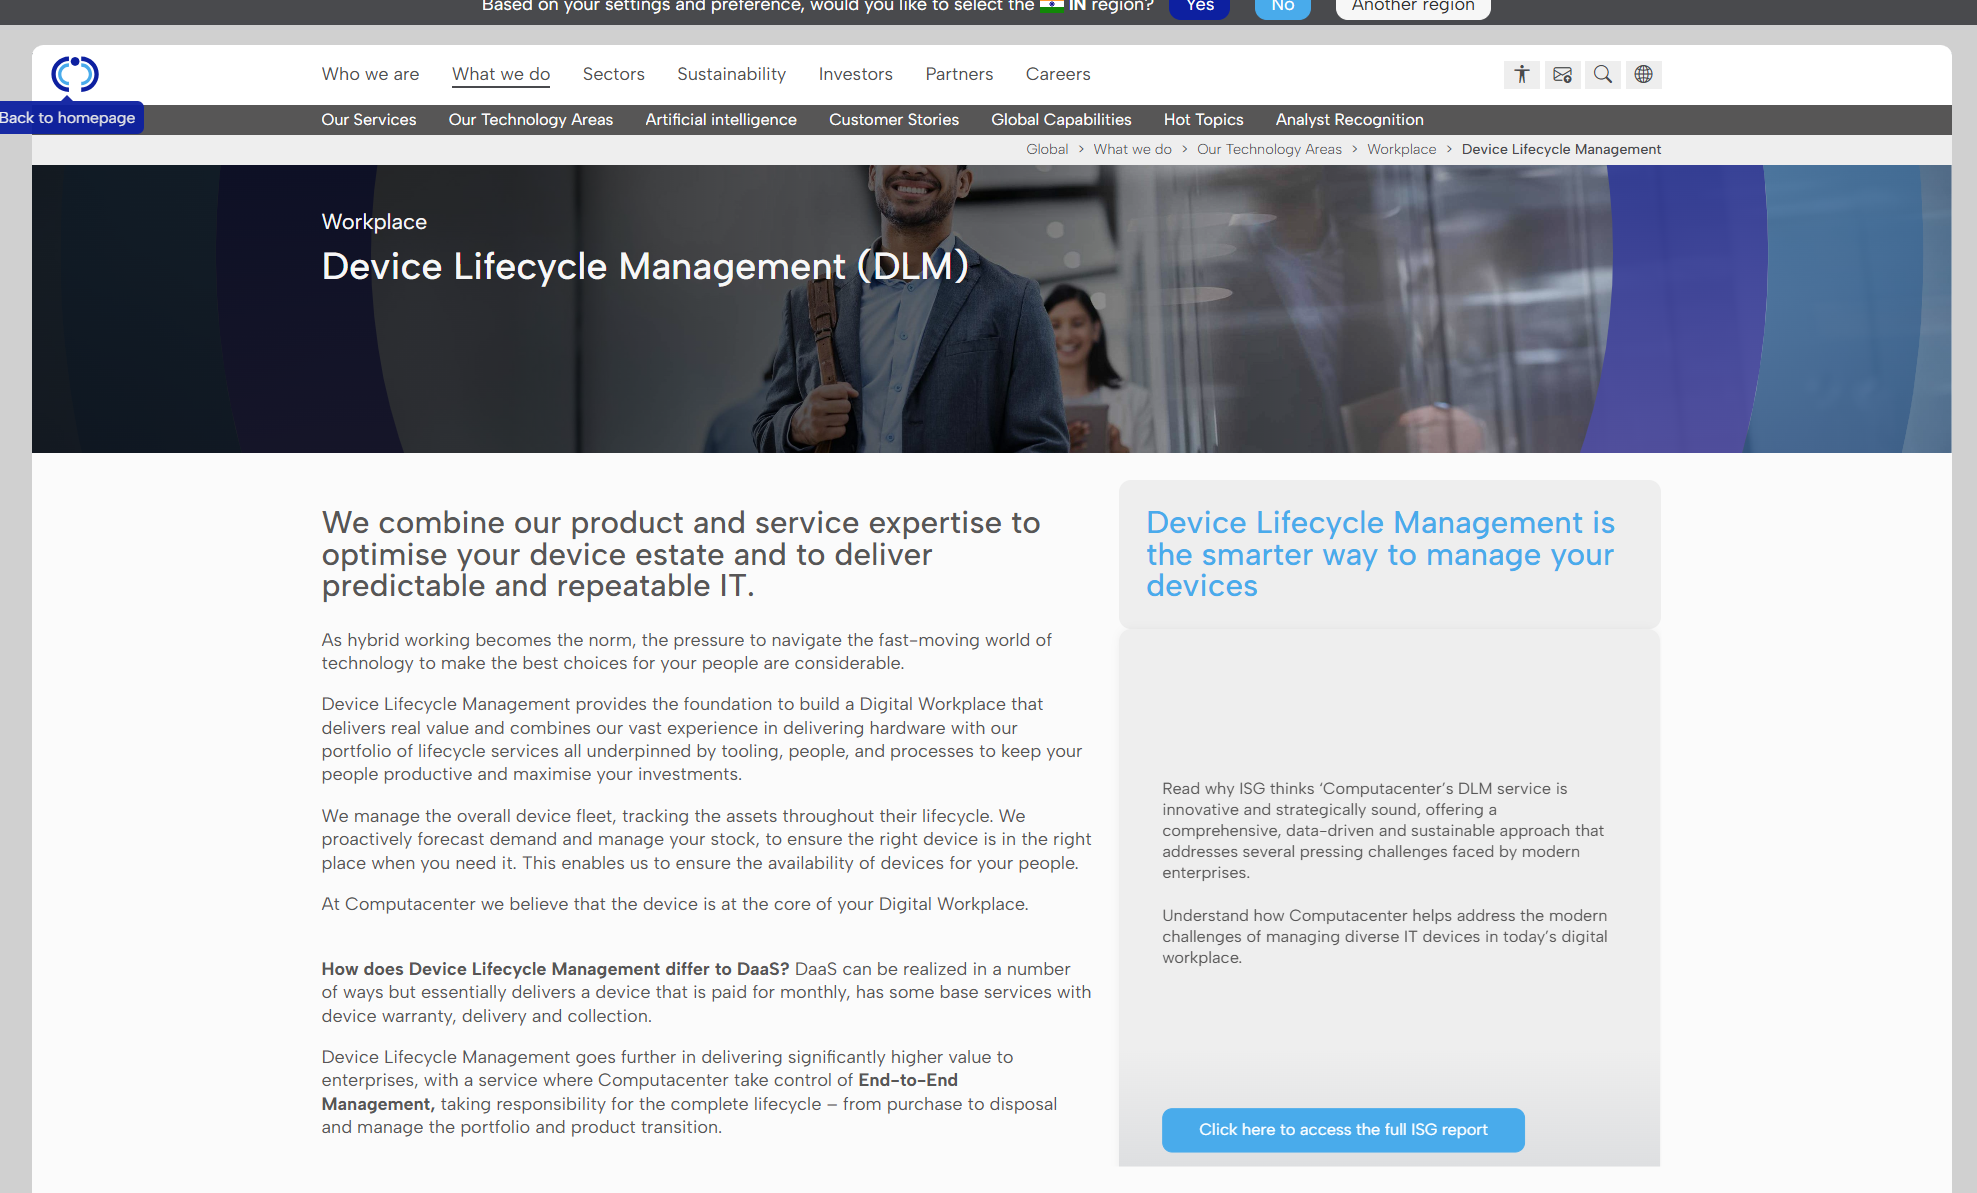
Task: Click the paragraph starting "Device Lifecycle Management provides the foundation"
Action: click(x=702, y=739)
